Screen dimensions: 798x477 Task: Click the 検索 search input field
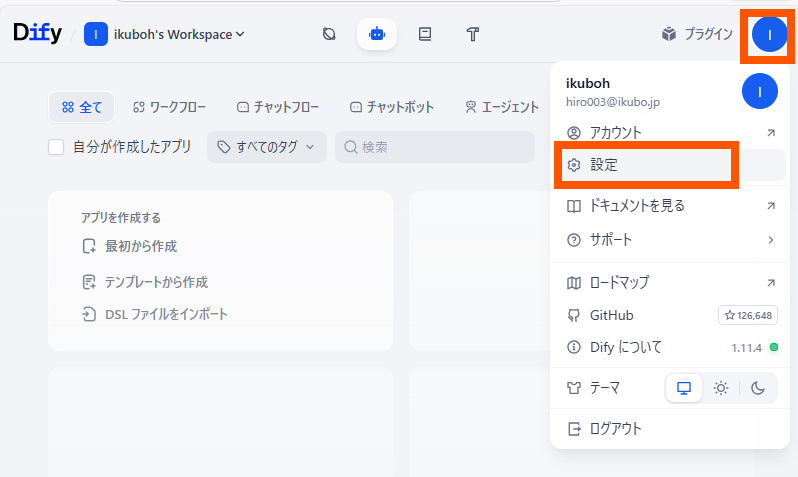click(440, 147)
